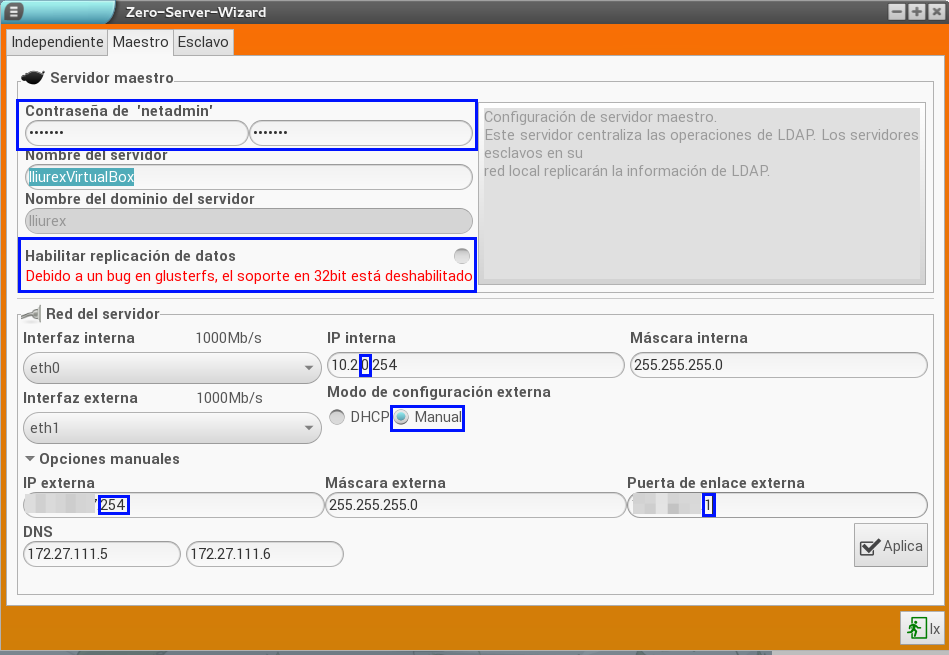Select Manual external configuration mode
The height and width of the screenshot is (655, 949).
point(402,417)
